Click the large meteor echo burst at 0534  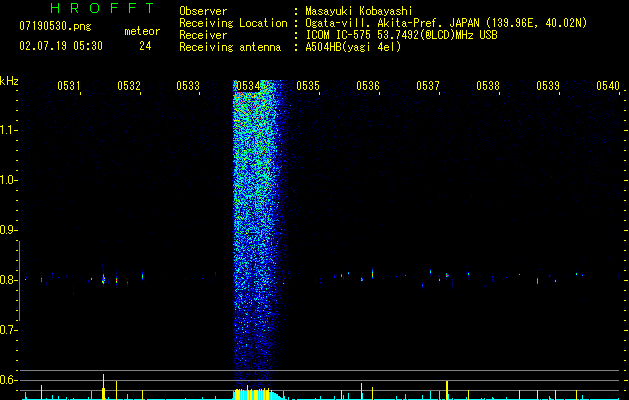pos(257,233)
